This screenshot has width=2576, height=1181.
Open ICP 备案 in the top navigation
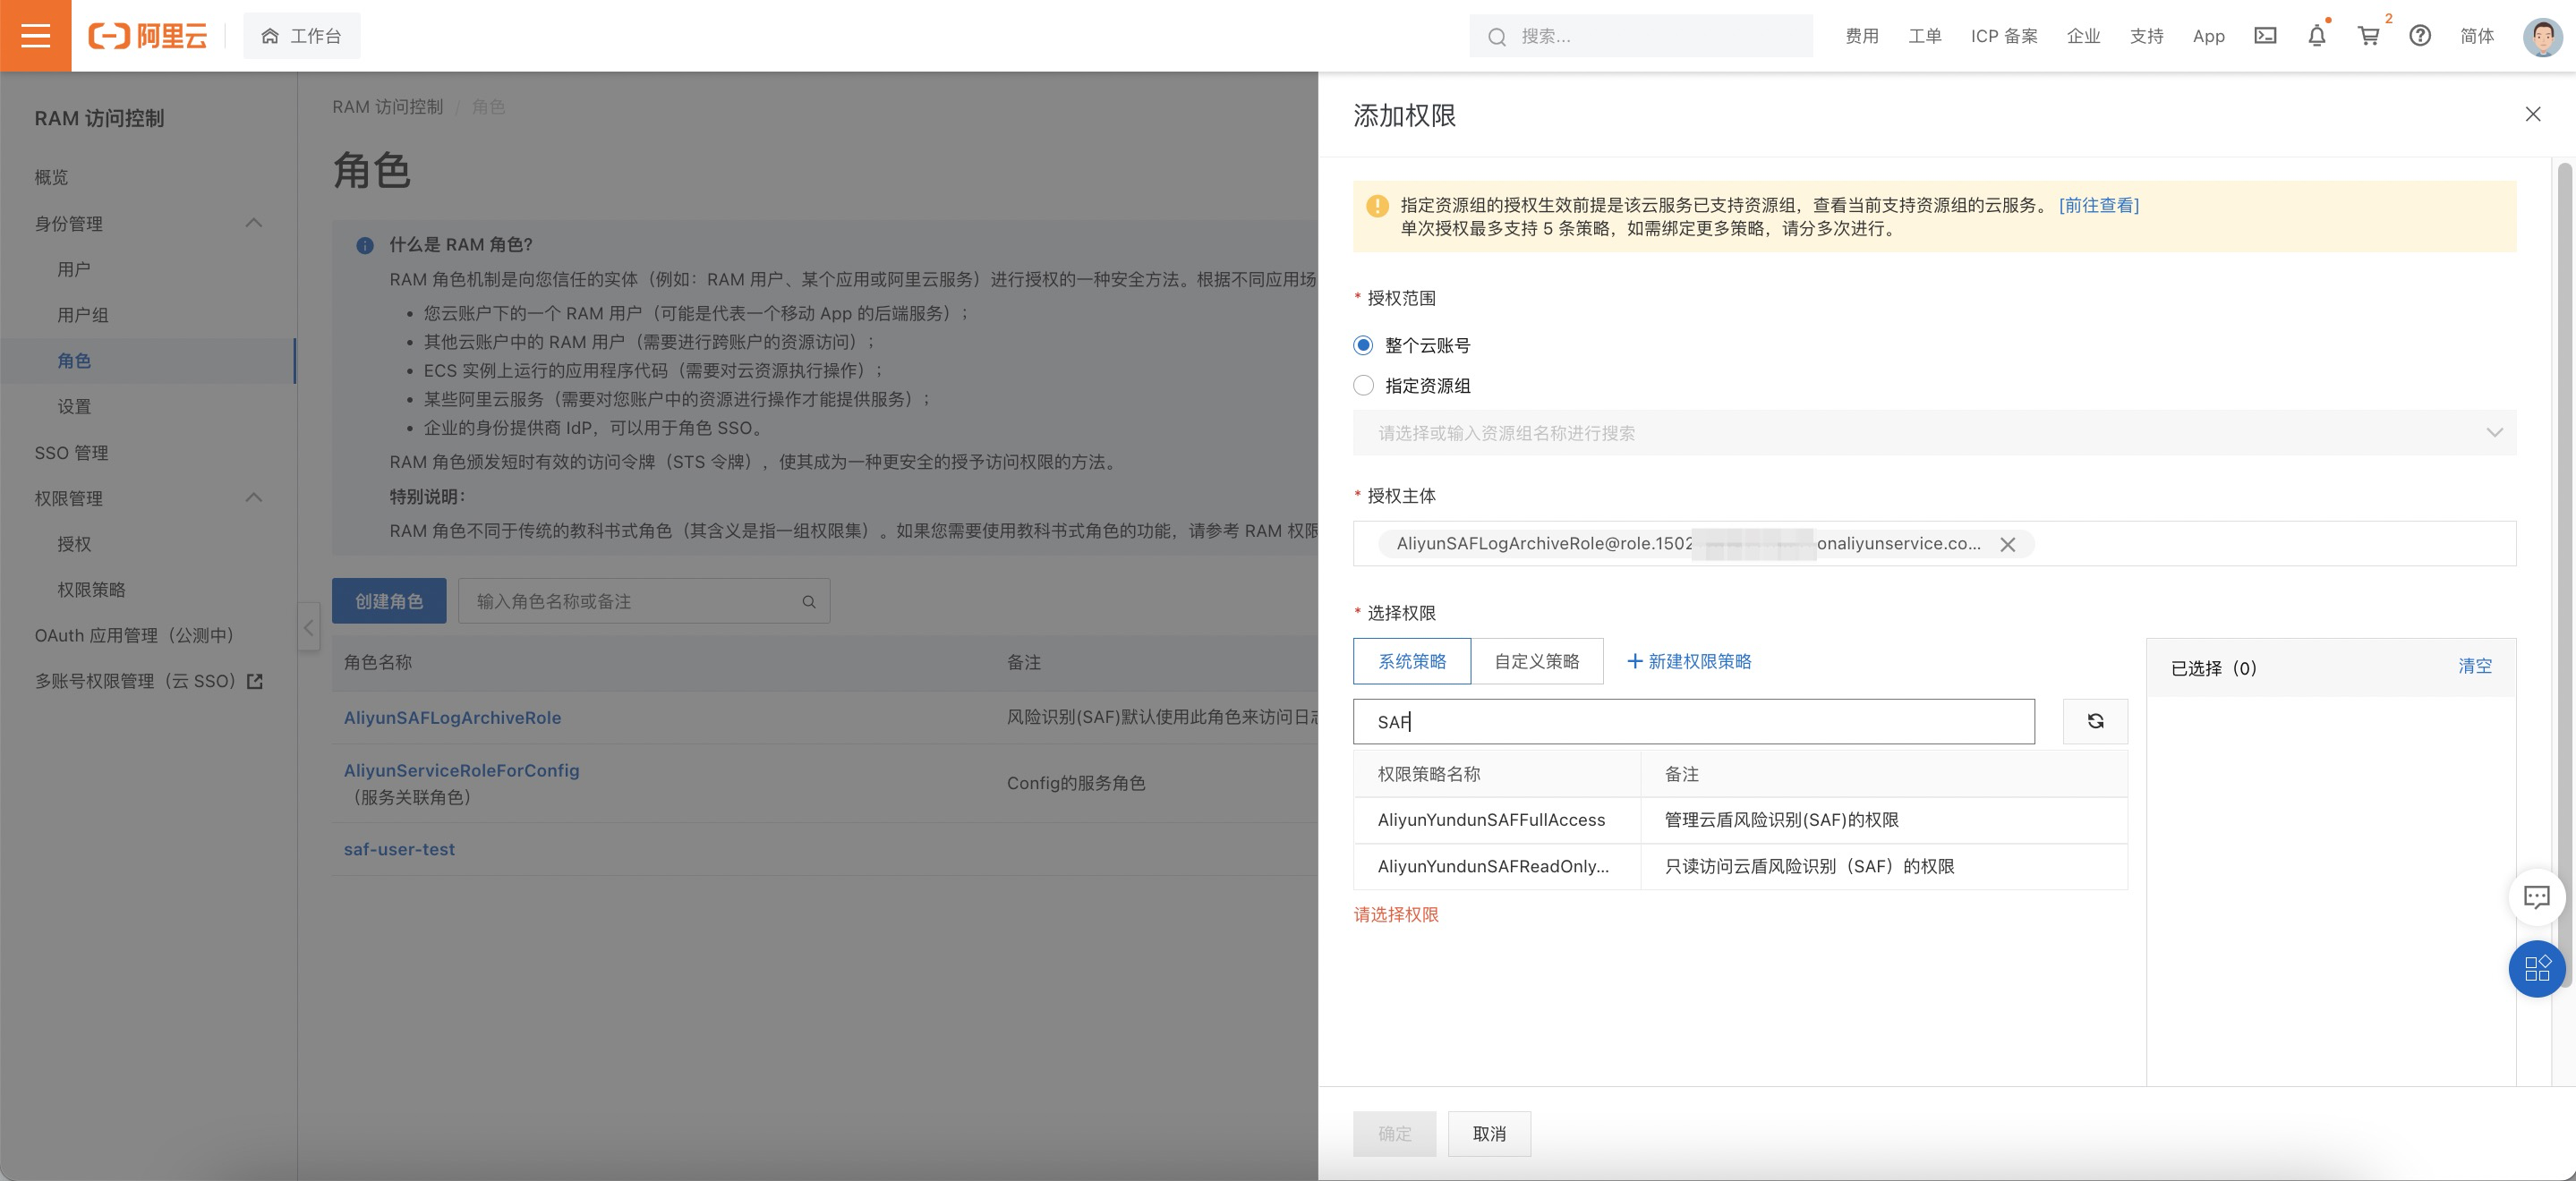pyautogui.click(x=2004, y=36)
